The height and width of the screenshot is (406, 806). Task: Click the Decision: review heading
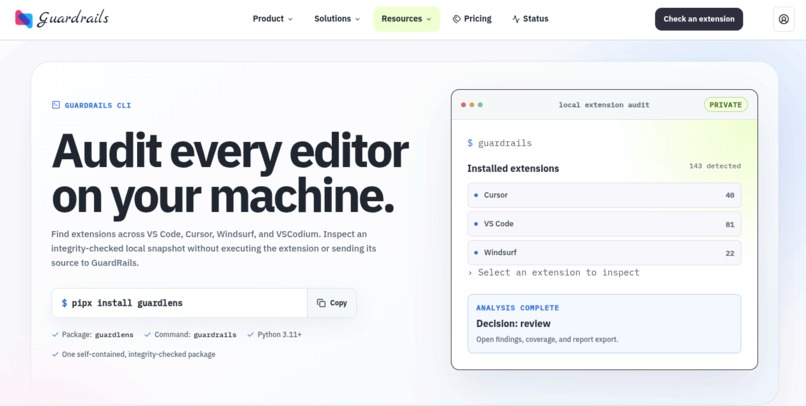pyautogui.click(x=513, y=324)
